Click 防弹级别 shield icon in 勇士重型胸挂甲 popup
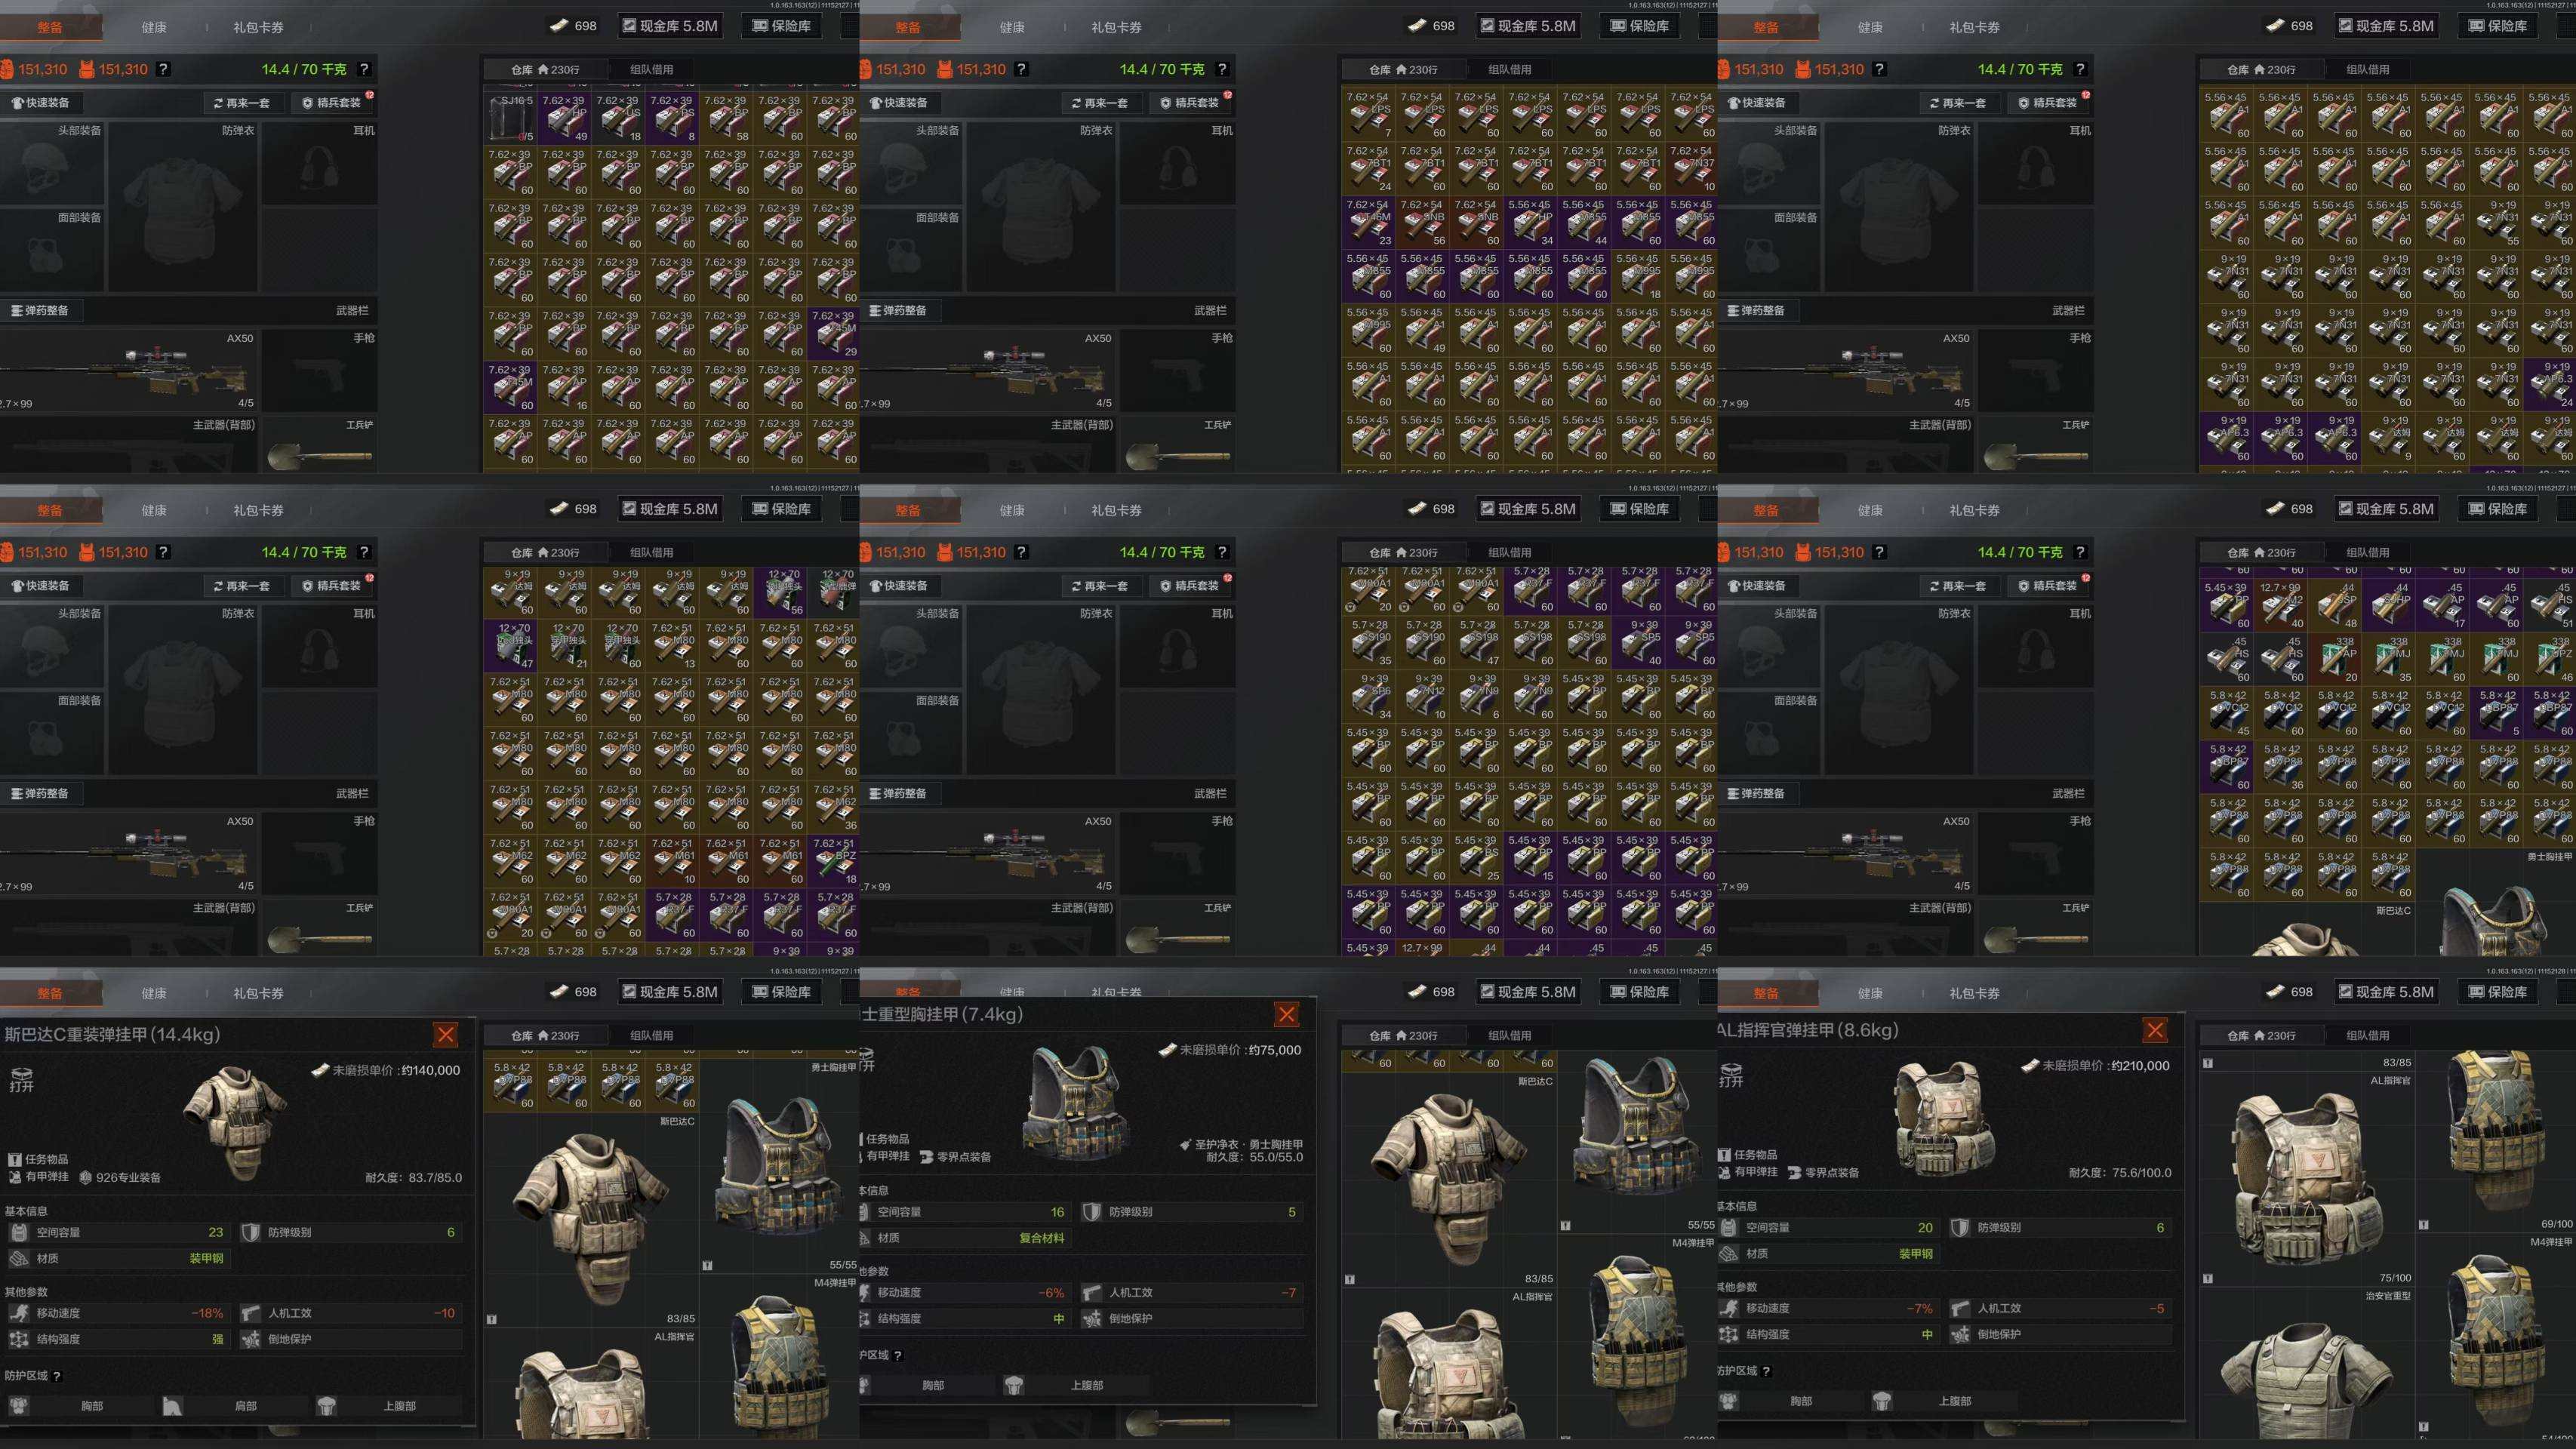This screenshot has width=2576, height=1449. click(x=1091, y=1212)
